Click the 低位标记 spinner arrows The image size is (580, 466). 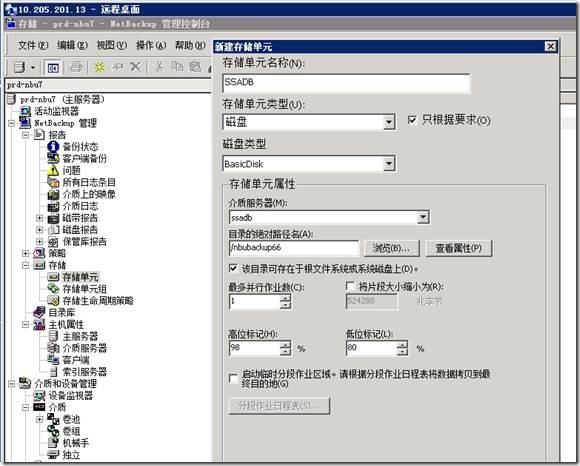pyautogui.click(x=402, y=348)
